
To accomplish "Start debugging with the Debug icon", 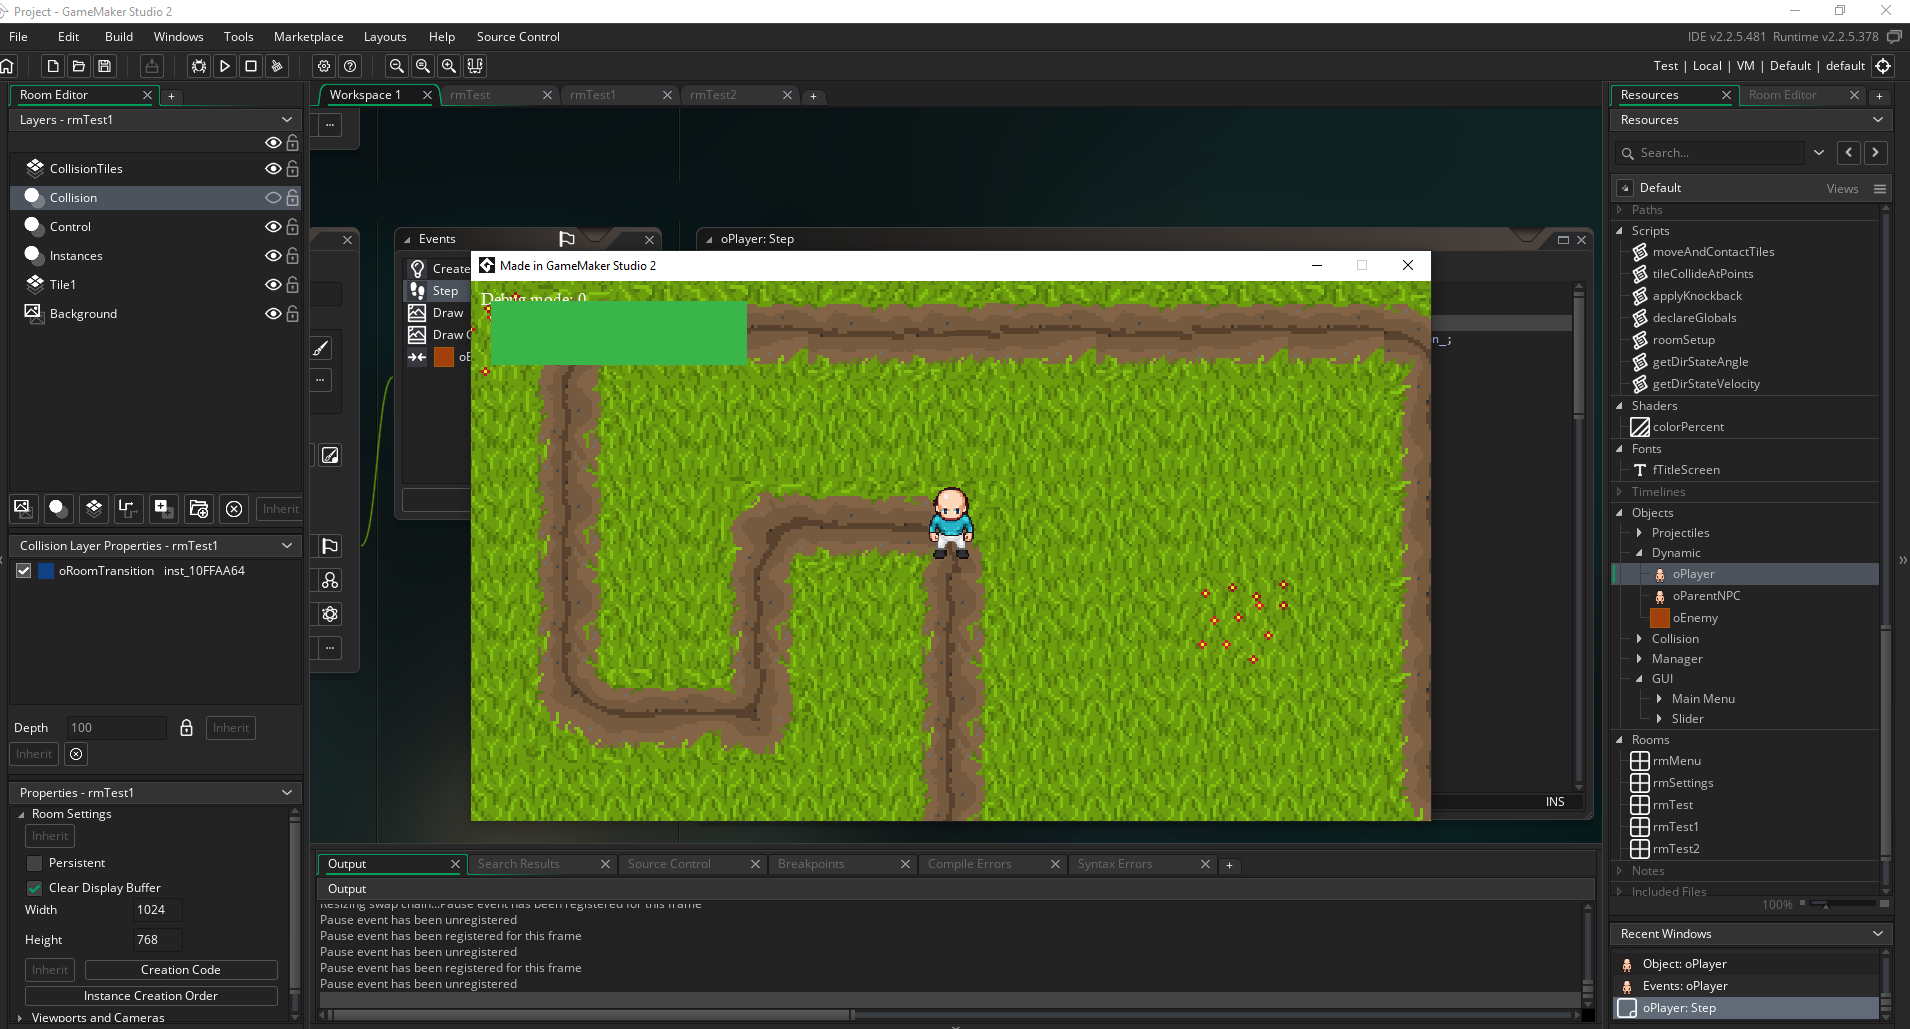I will pyautogui.click(x=199, y=66).
